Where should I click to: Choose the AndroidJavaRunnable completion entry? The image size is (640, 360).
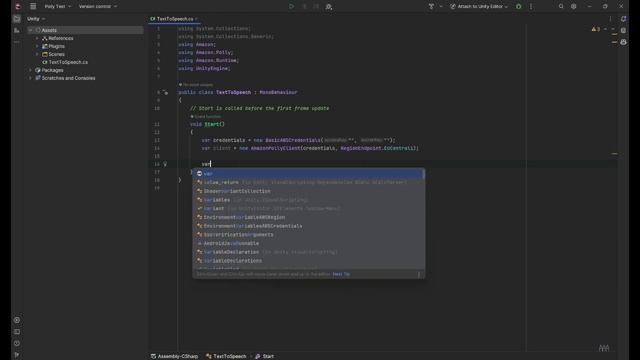(x=308, y=243)
